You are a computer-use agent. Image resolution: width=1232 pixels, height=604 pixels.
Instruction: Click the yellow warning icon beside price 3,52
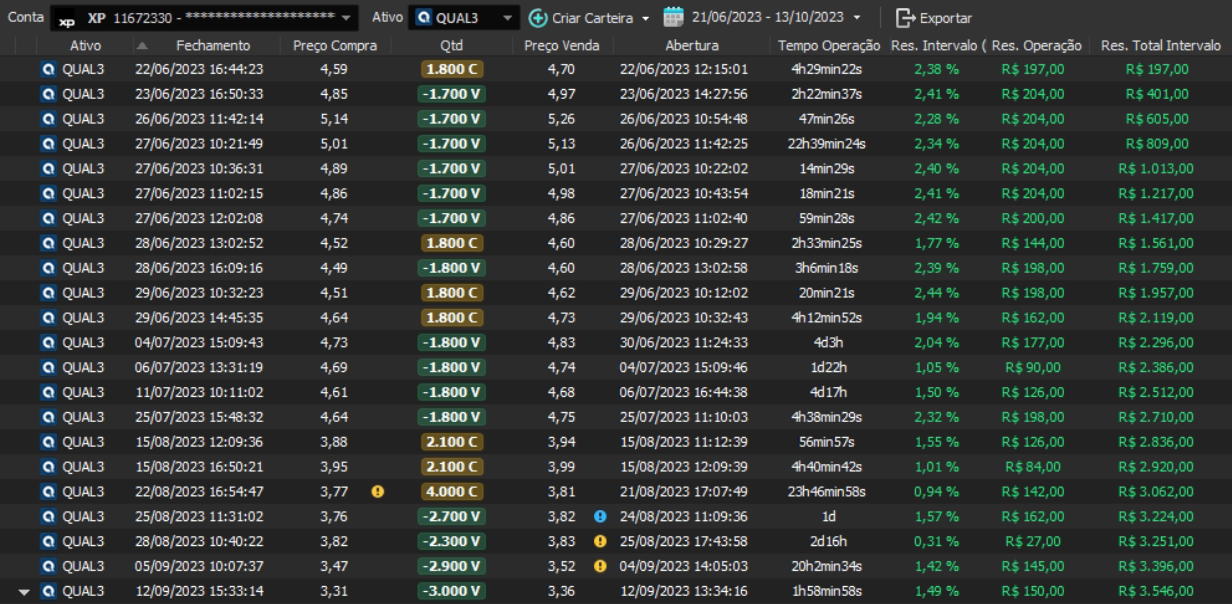[x=601, y=566]
